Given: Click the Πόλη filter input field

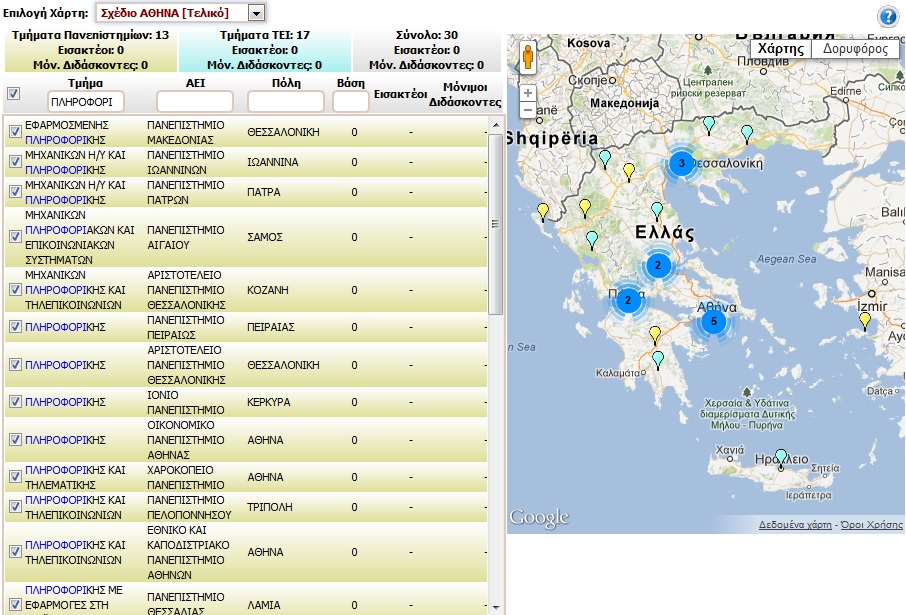Looking at the screenshot, I should tap(285, 102).
